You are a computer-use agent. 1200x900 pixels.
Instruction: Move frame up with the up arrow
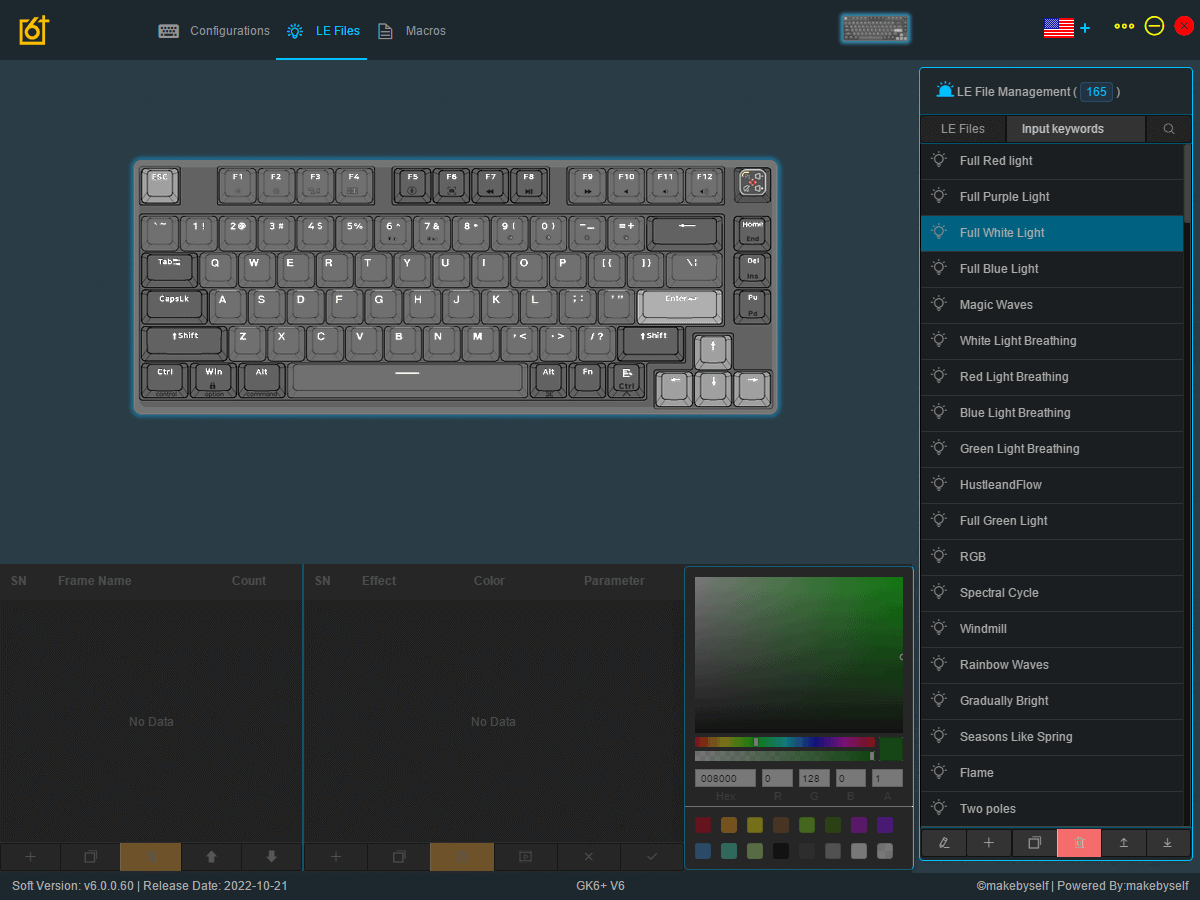[x=211, y=857]
